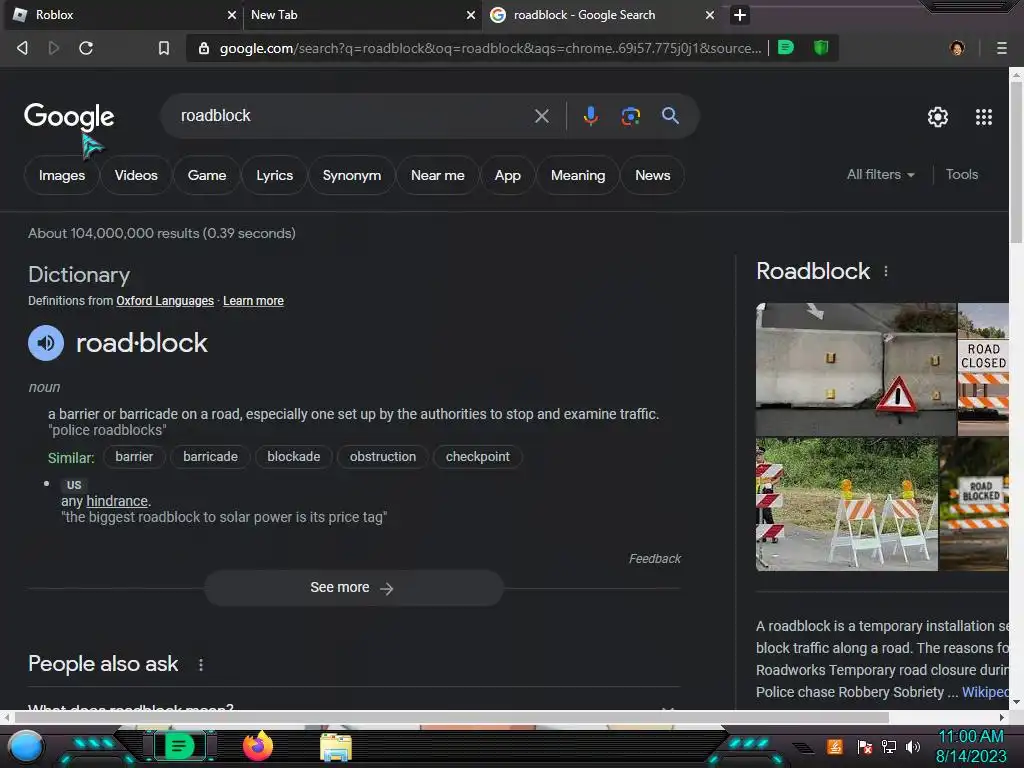
Task: Click the similar word checkpoint
Action: coord(477,456)
